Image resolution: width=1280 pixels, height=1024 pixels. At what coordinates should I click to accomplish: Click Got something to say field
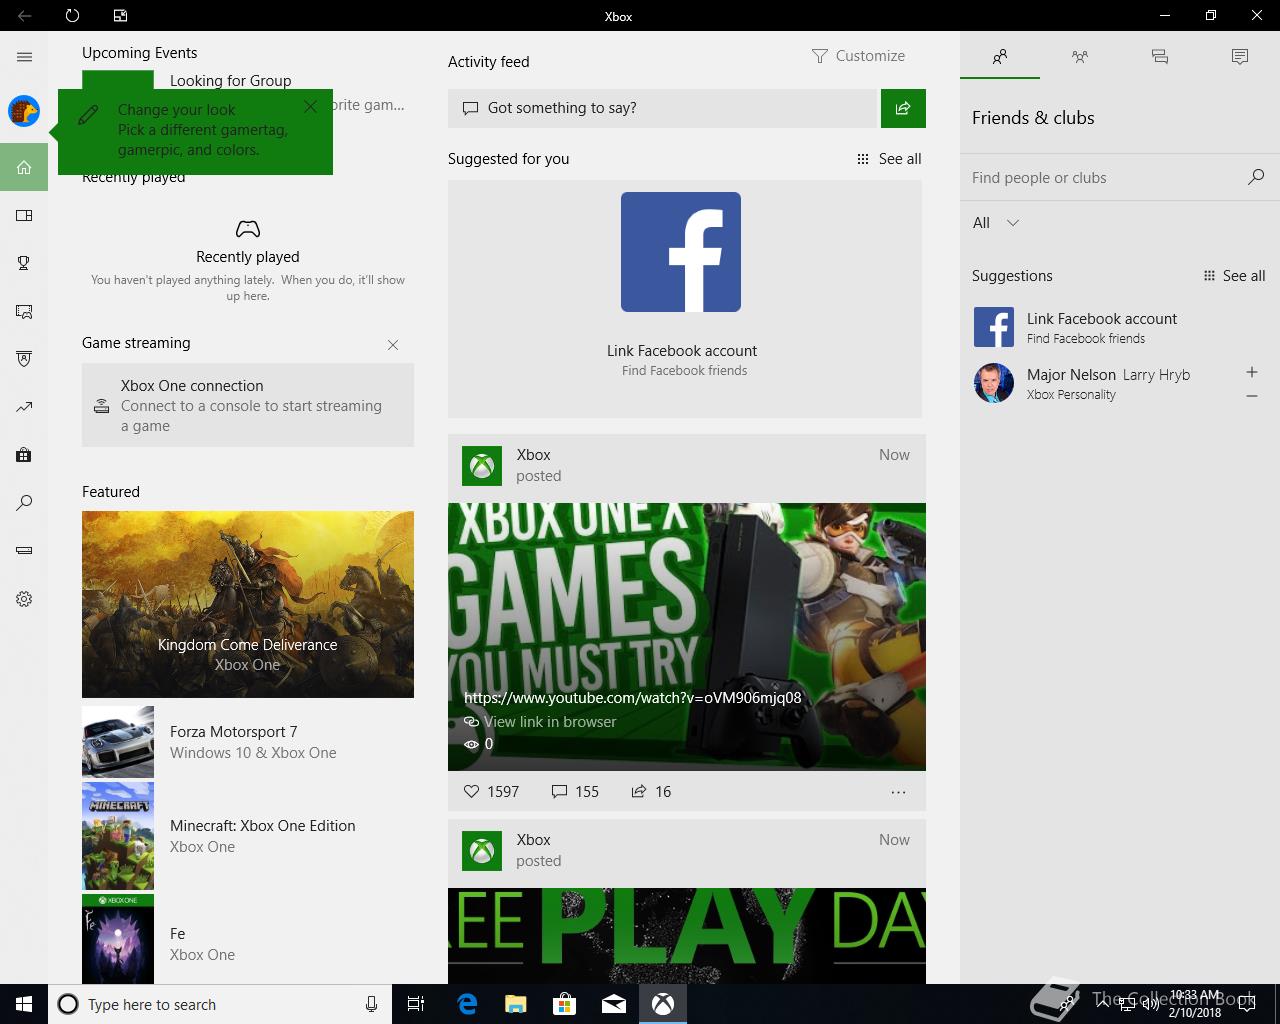(x=662, y=108)
